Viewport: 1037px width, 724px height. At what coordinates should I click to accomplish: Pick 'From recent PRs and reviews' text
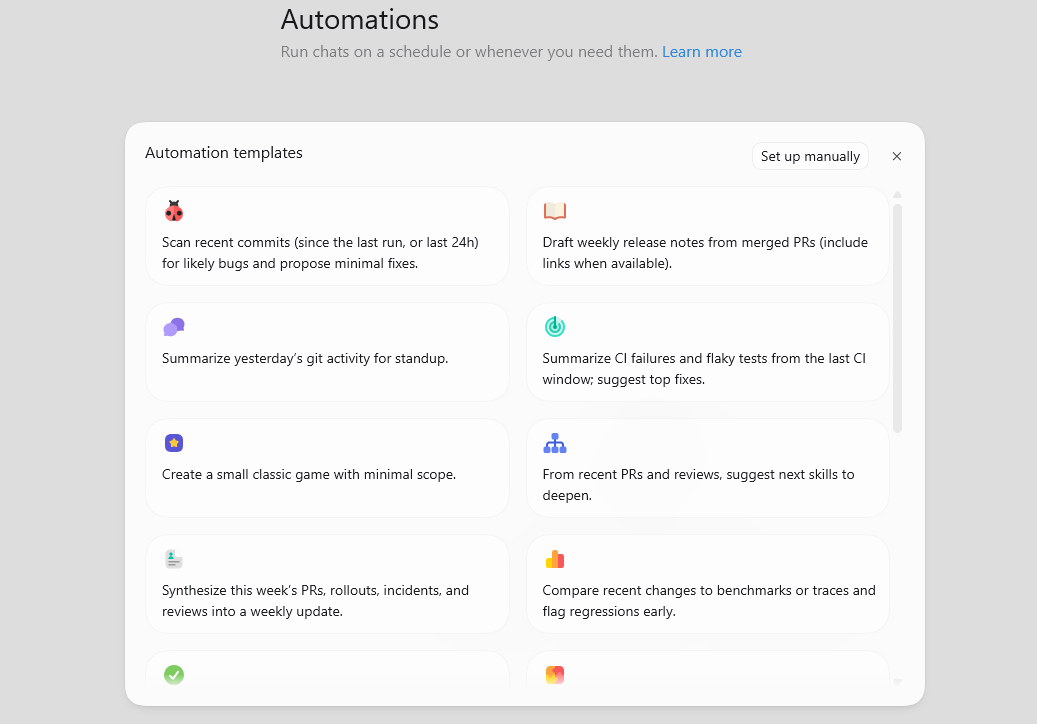click(x=698, y=485)
